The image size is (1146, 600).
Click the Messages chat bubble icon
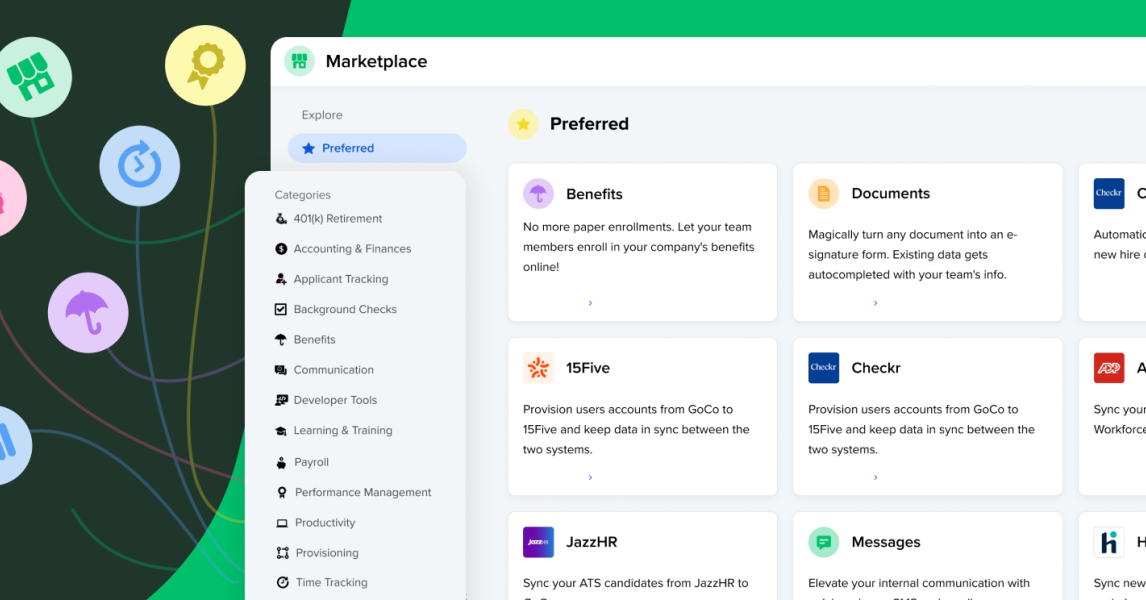823,542
